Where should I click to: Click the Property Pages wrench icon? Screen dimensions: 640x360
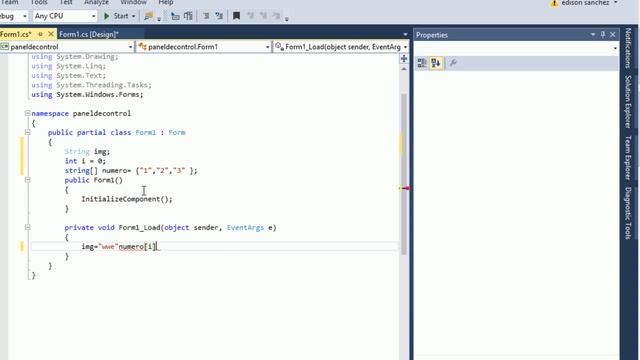click(x=453, y=63)
